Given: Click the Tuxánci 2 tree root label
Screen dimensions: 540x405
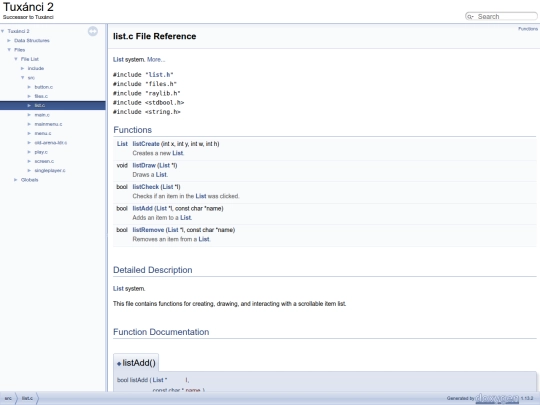Looking at the screenshot, I should click(18, 31).
